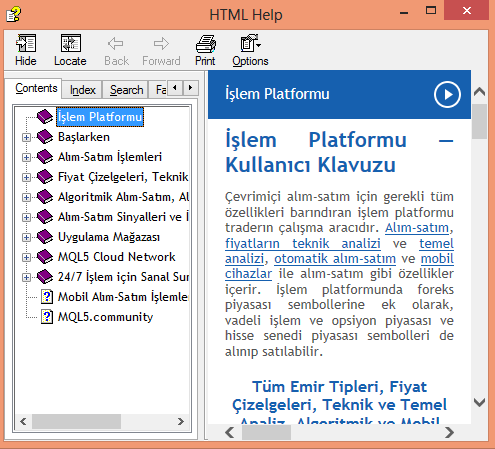
Task: Switch to the Search tab
Action: 126,90
